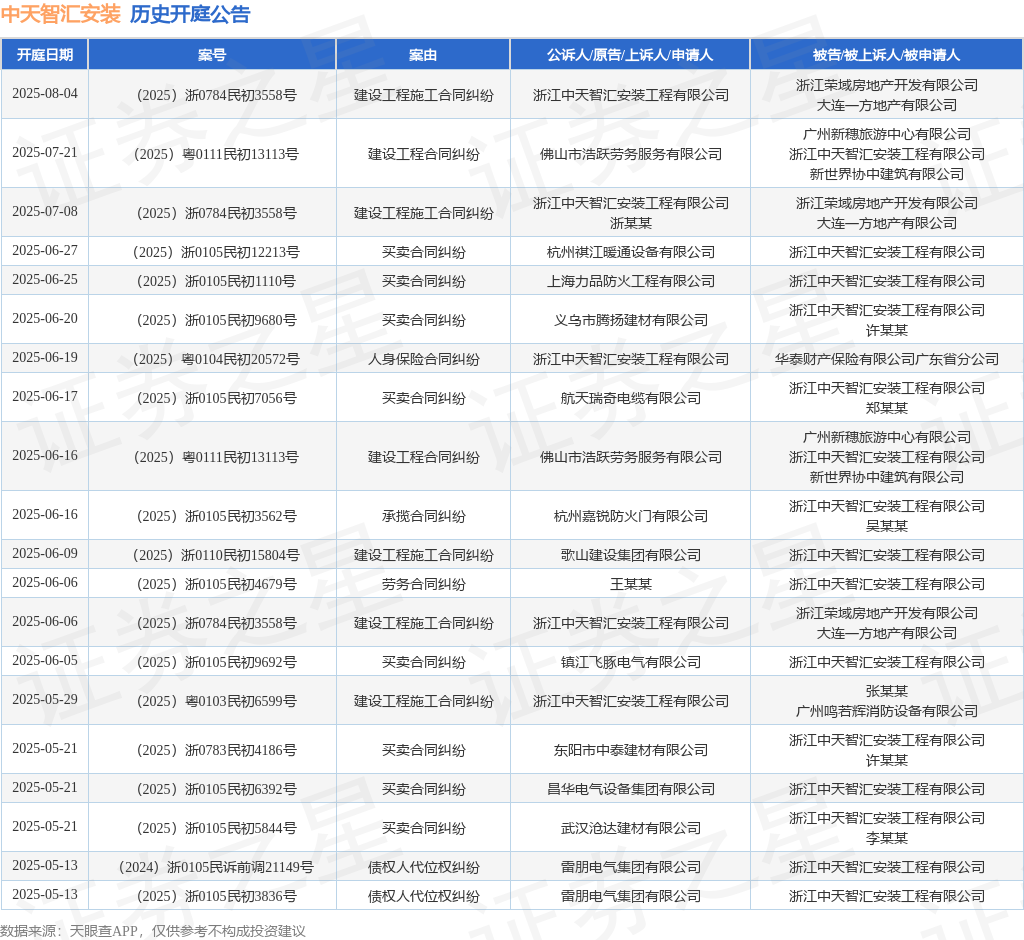Click case number (2025)浙0105民初4679号
This screenshot has height=940, width=1024.
pos(216,584)
